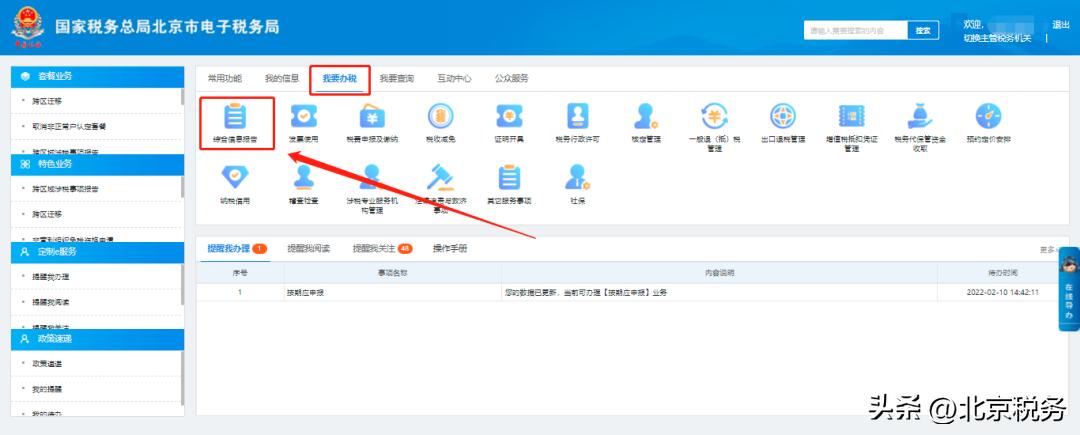Open online assistant avatar on right edge

[1069, 264]
